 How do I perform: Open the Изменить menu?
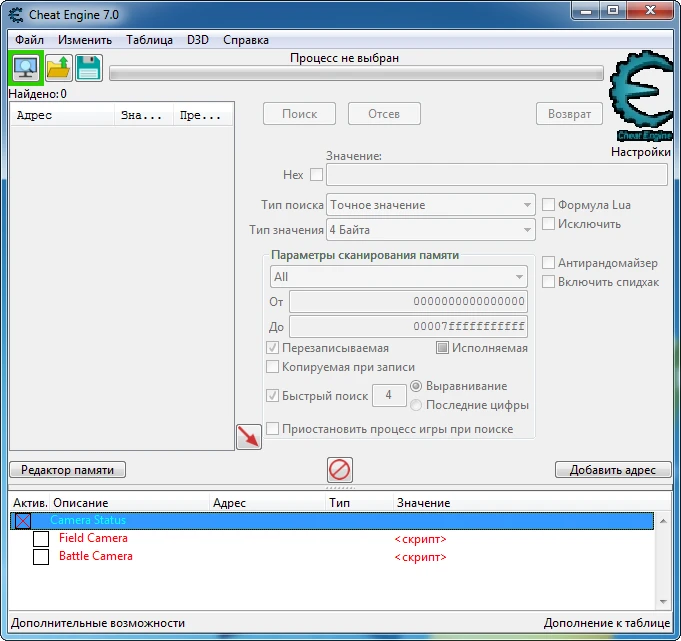pos(85,40)
